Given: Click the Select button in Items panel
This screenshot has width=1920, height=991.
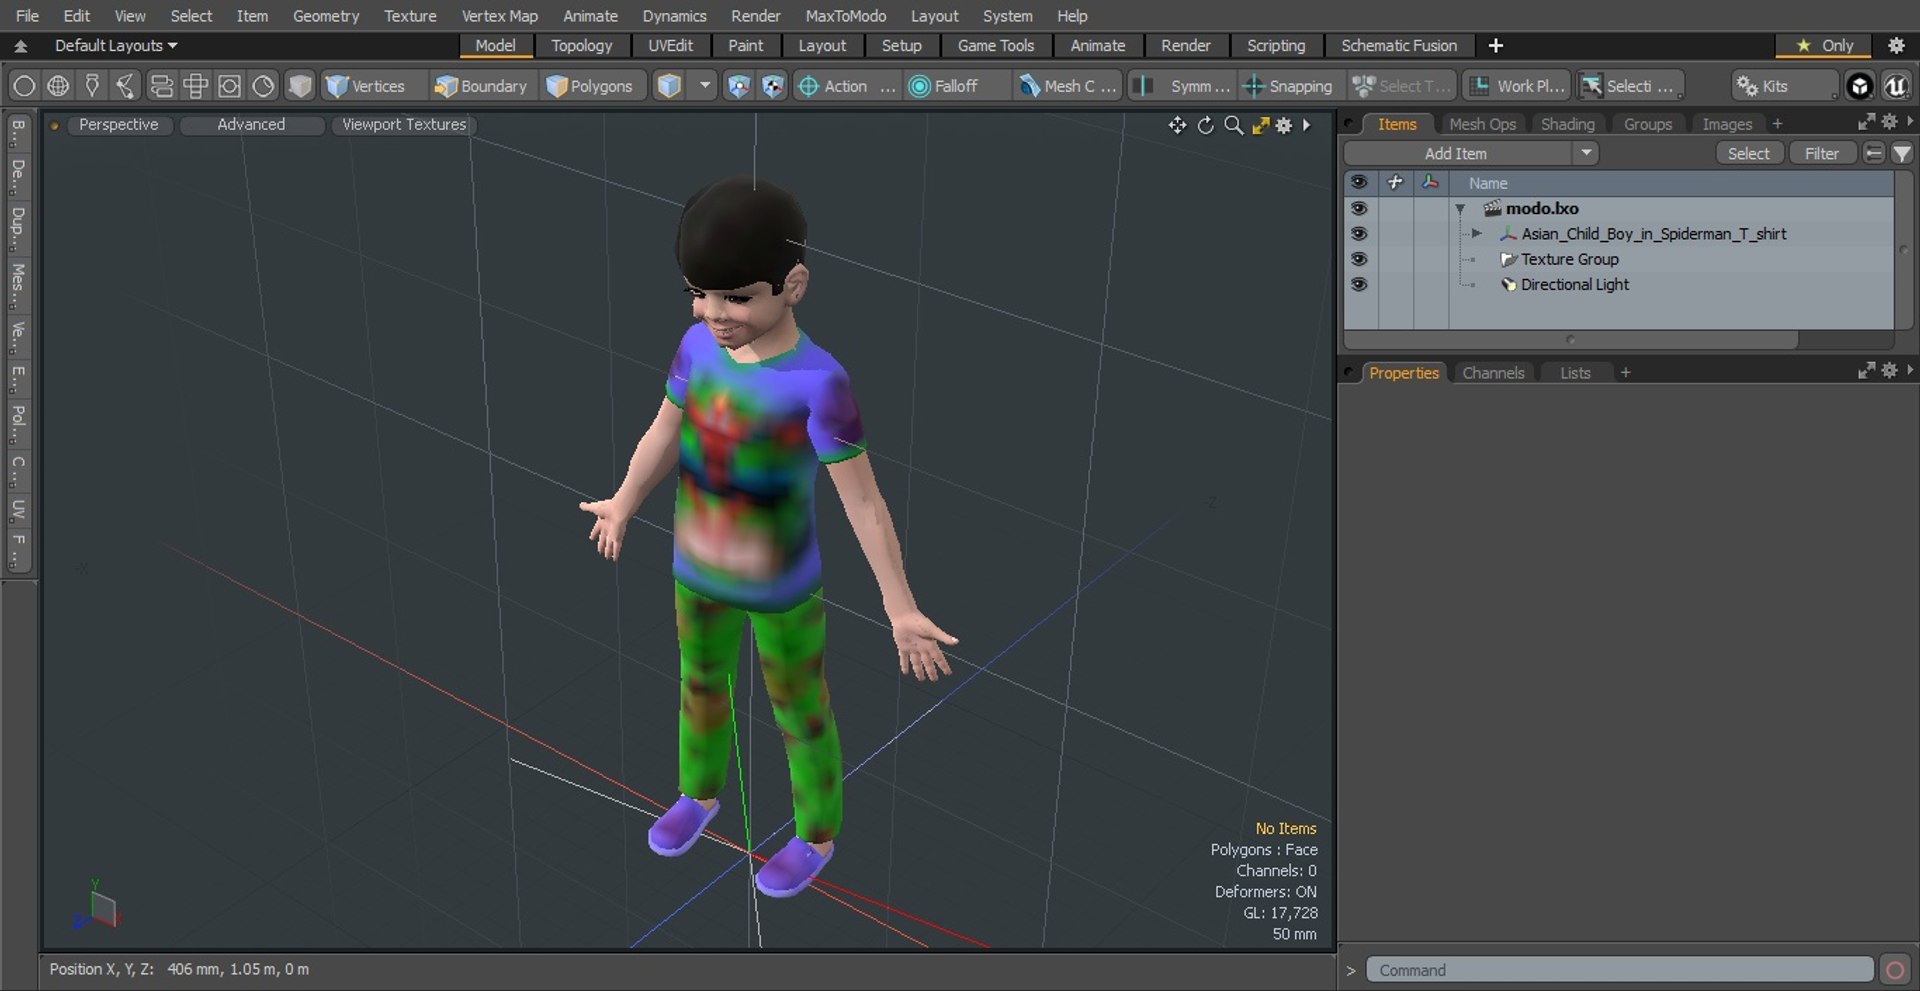Looking at the screenshot, I should (1748, 153).
